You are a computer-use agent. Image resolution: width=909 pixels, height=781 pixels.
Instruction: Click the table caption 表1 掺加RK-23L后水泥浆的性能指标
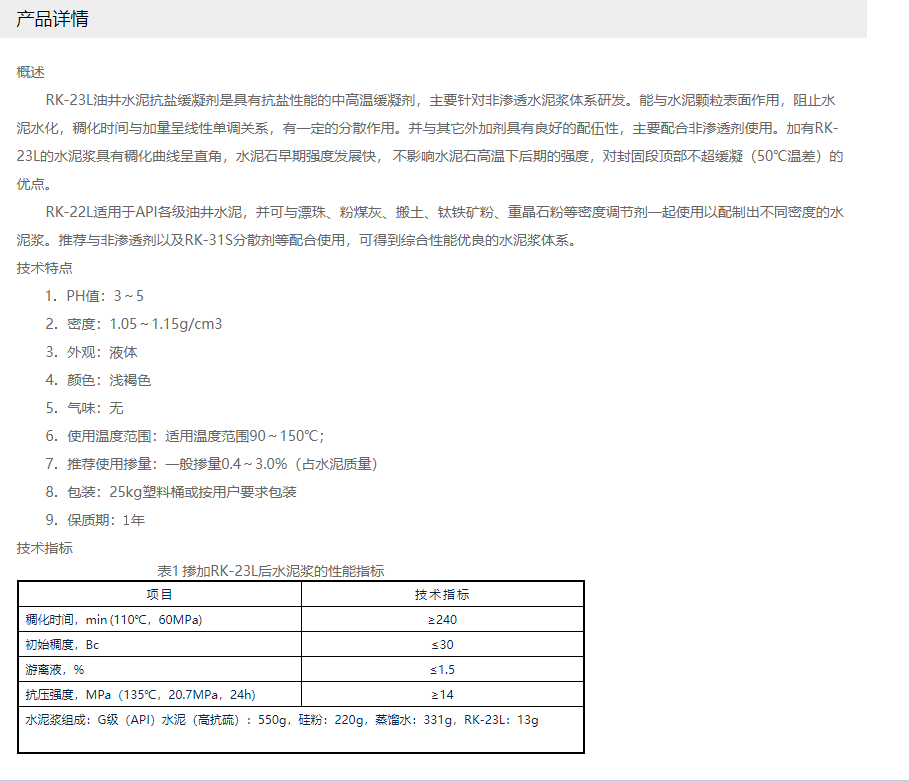click(271, 571)
